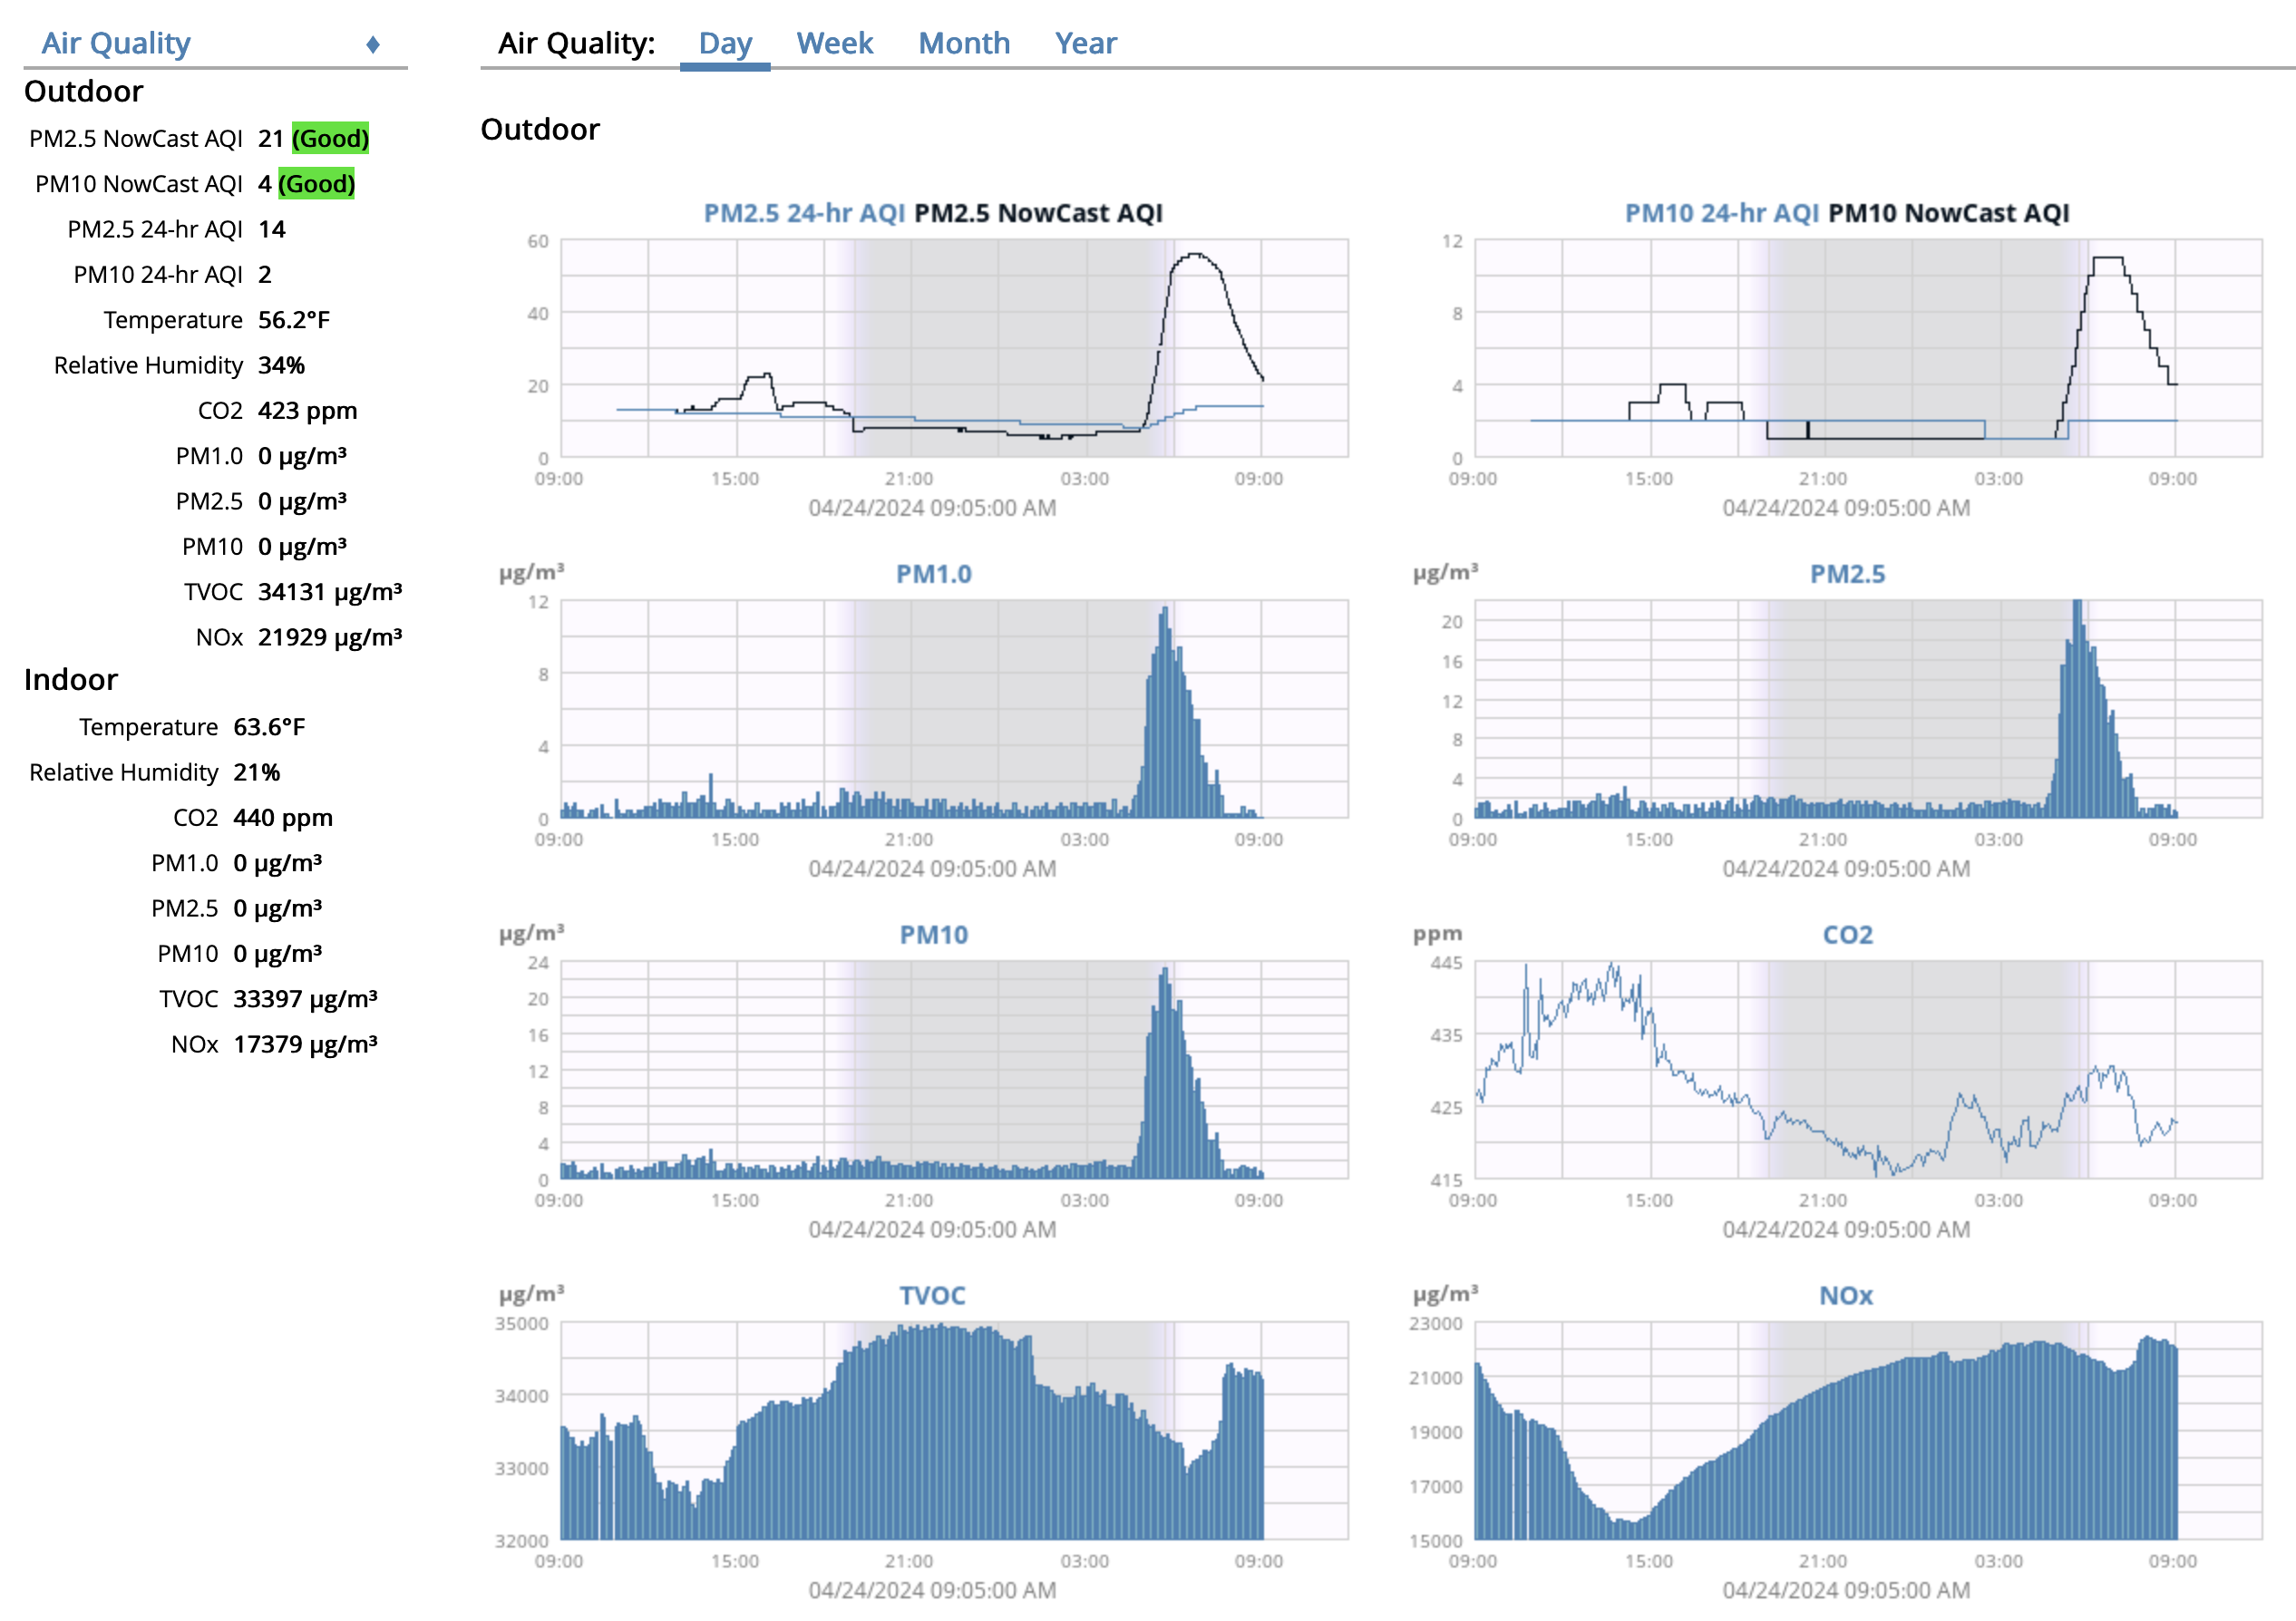Select indoor TVOC value 33397 µg/m³
This screenshot has height=1621, width=2296.
point(305,999)
